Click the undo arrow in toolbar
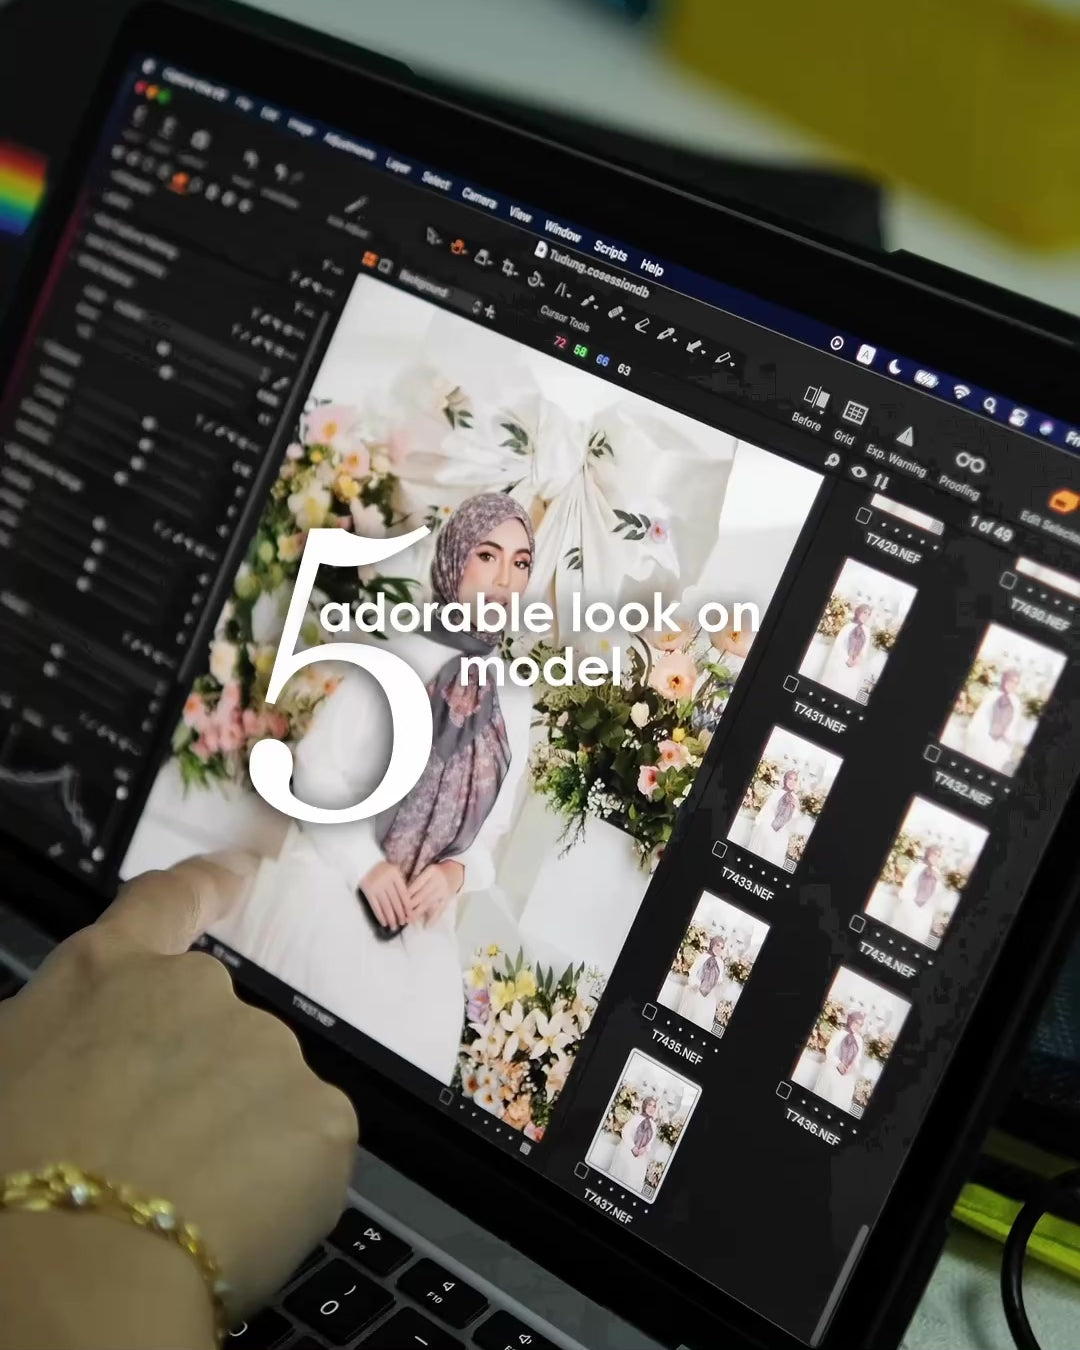The image size is (1080, 1350). click(x=251, y=159)
